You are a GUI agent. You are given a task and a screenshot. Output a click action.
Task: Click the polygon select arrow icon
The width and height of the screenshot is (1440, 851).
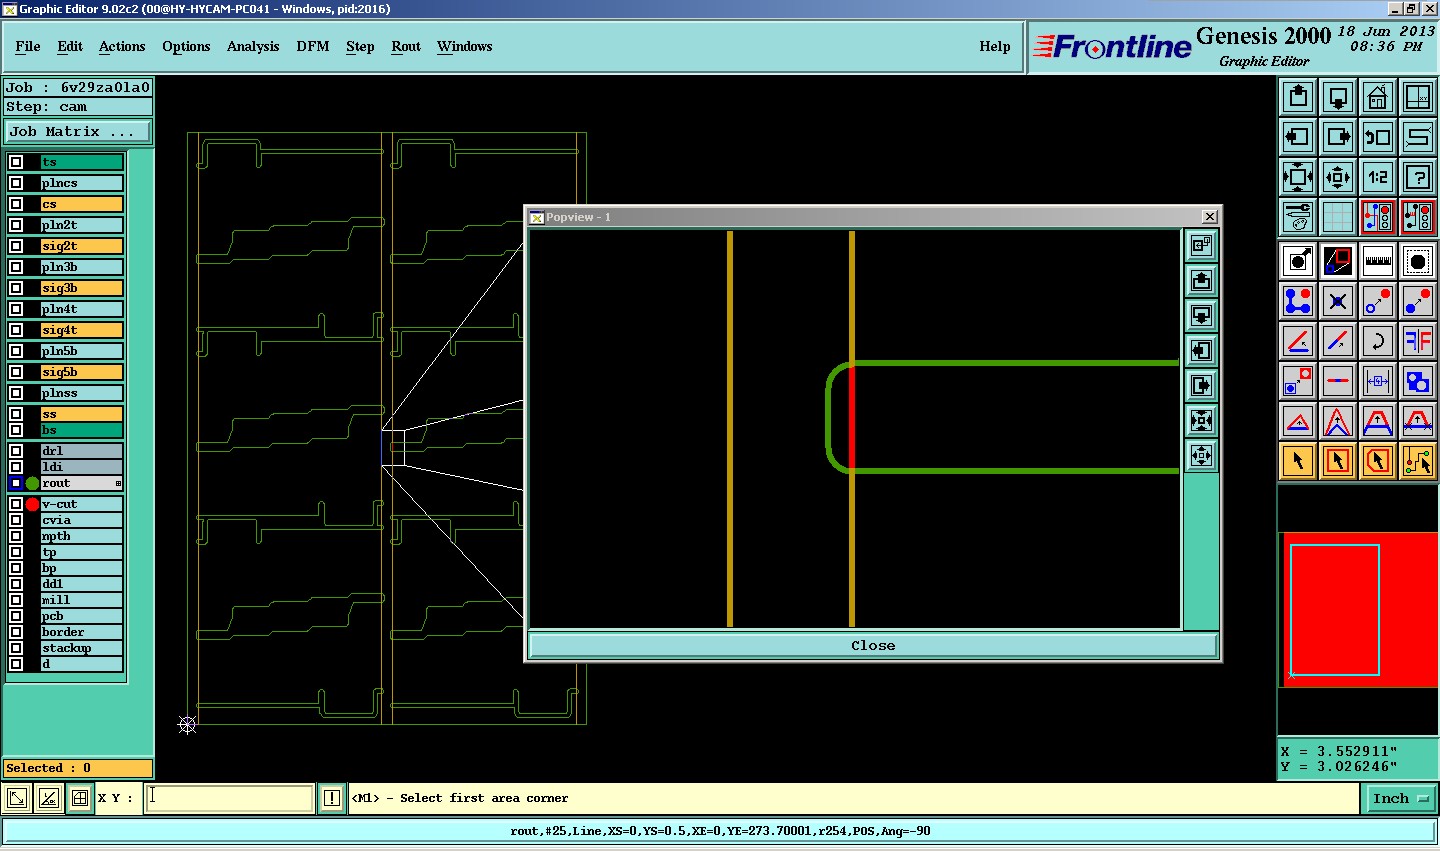[1378, 461]
